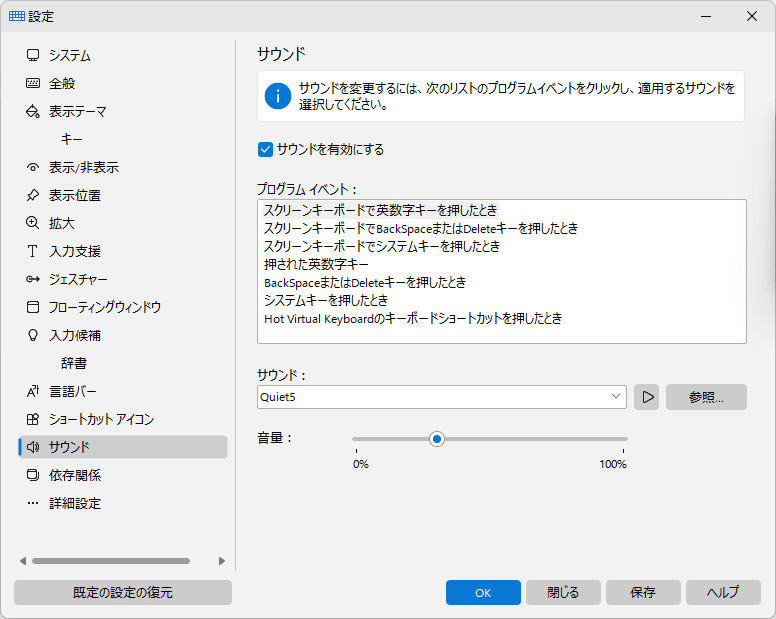Click the sidebar scrollbar right arrow
The width and height of the screenshot is (776, 619).
pos(222,561)
